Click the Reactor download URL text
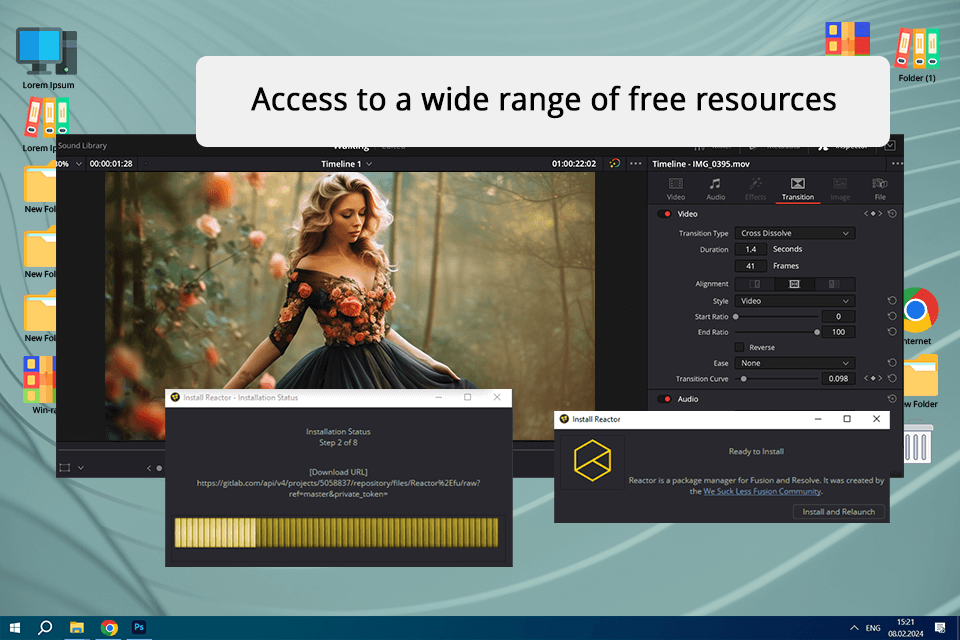Viewport: 960px width, 640px height. tap(338, 489)
